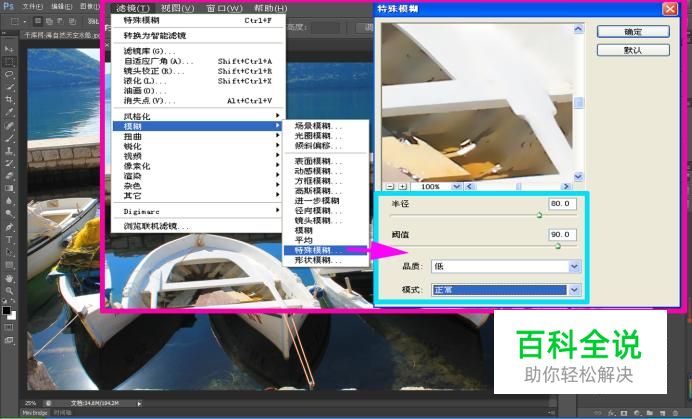This screenshot has height=419, width=692.
Task: Click preview scrollbar right arrow
Action: [x=566, y=187]
